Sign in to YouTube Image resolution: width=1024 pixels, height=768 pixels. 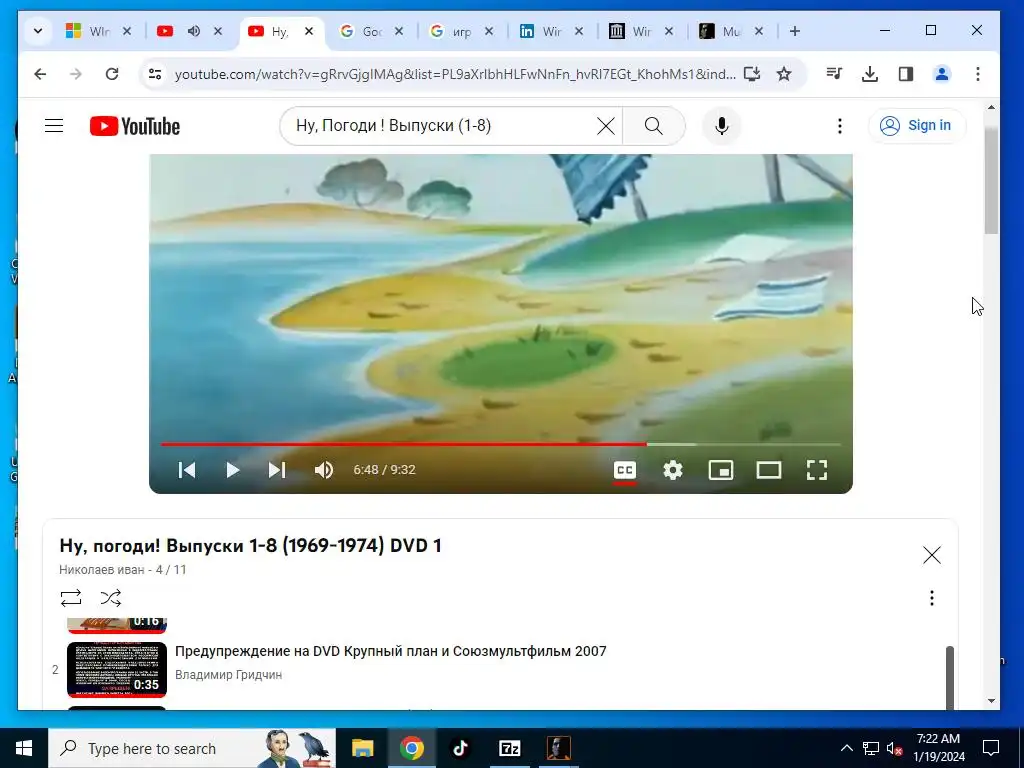point(917,125)
